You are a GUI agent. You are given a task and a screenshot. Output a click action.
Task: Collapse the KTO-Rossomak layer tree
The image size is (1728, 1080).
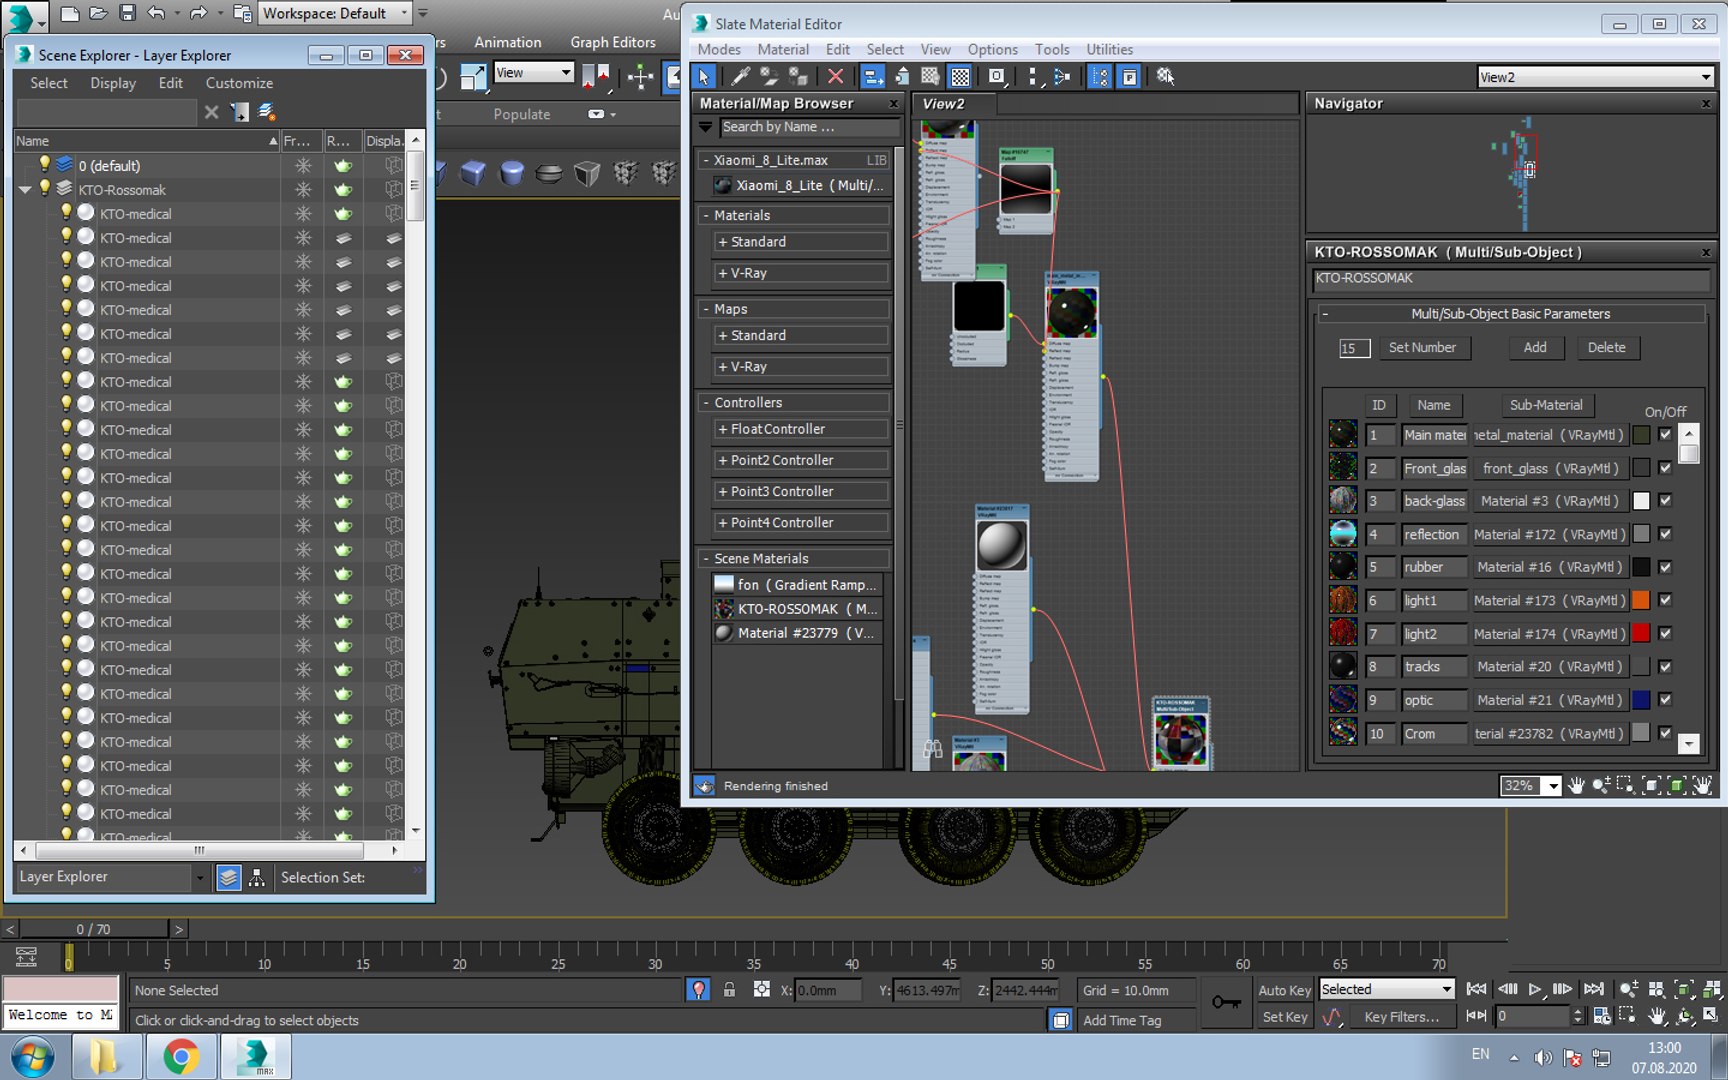click(x=25, y=189)
